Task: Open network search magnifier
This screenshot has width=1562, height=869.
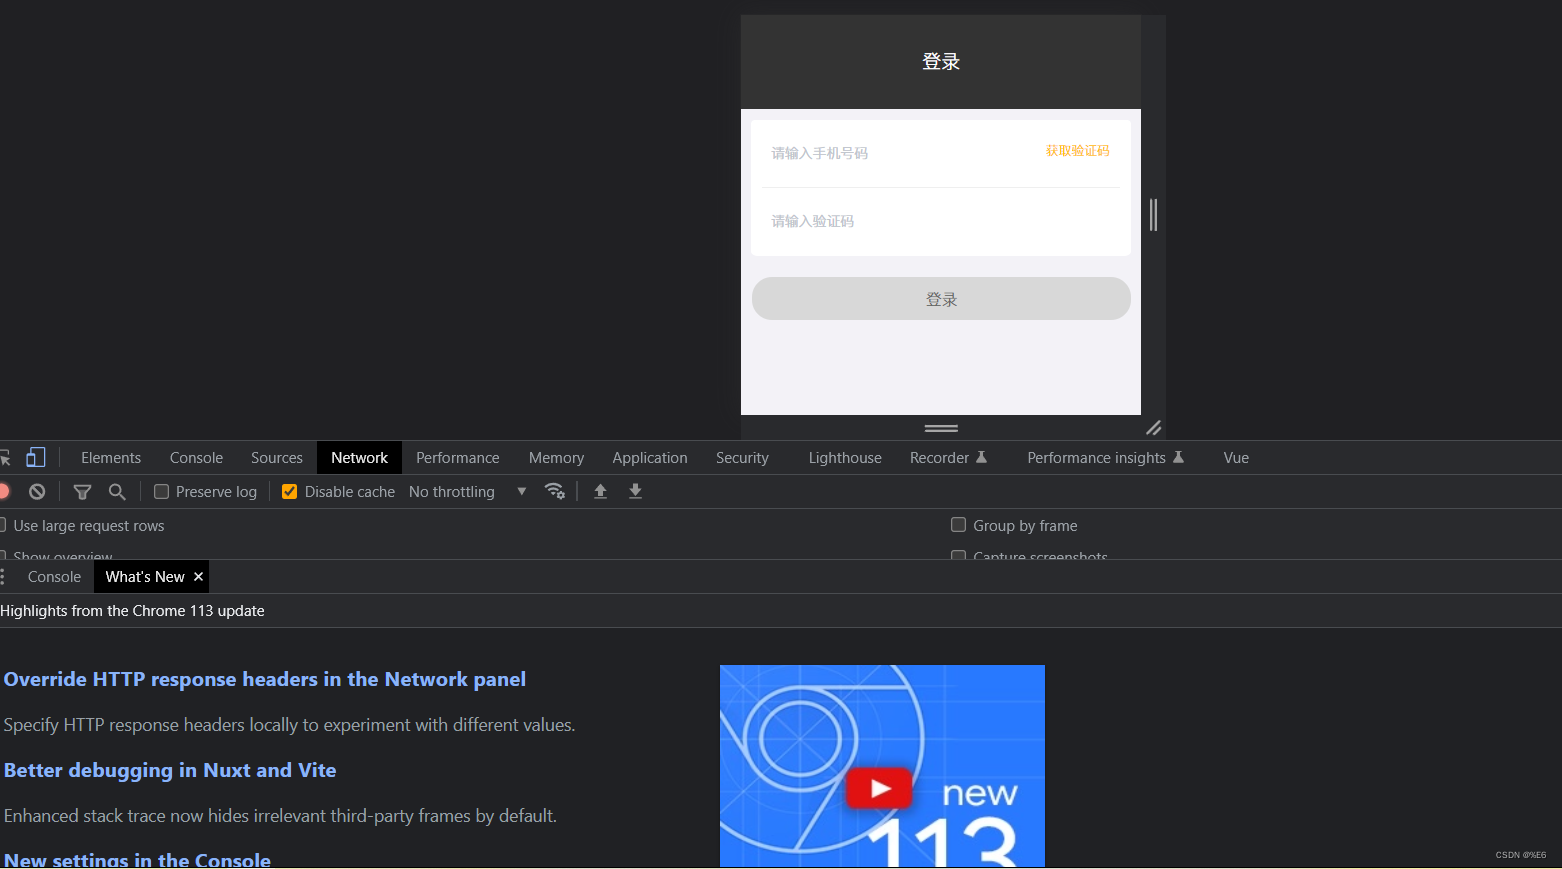Action: [117, 491]
